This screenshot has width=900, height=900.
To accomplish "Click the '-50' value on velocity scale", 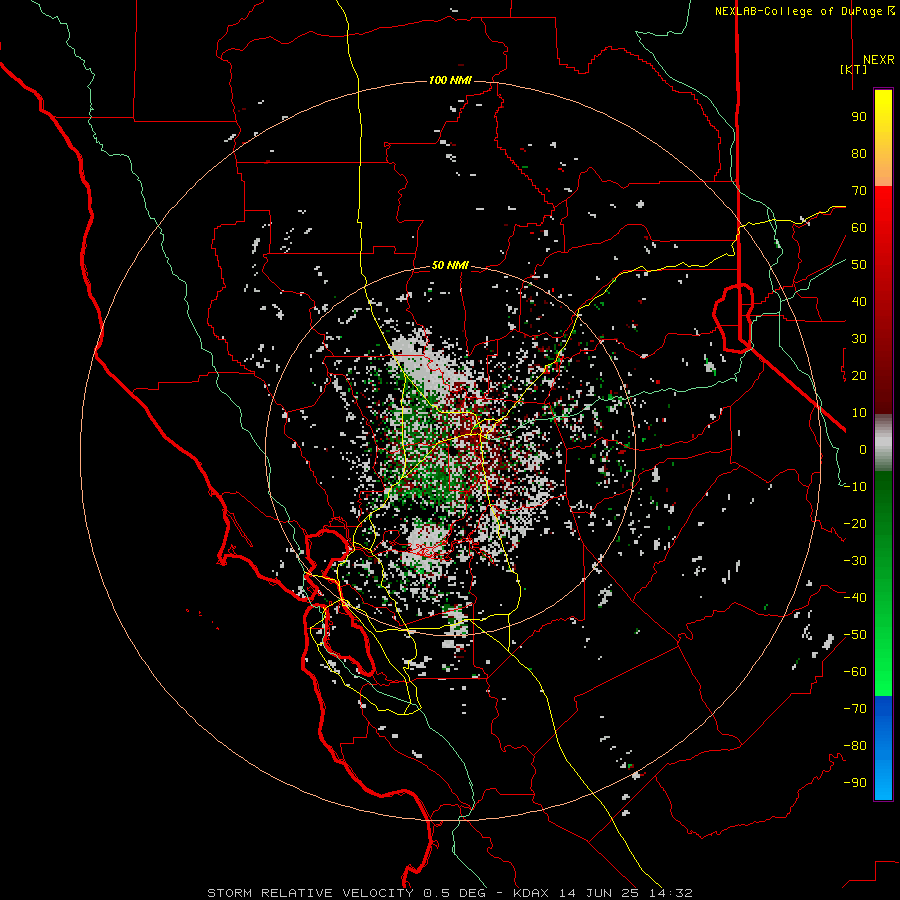I will [x=855, y=635].
